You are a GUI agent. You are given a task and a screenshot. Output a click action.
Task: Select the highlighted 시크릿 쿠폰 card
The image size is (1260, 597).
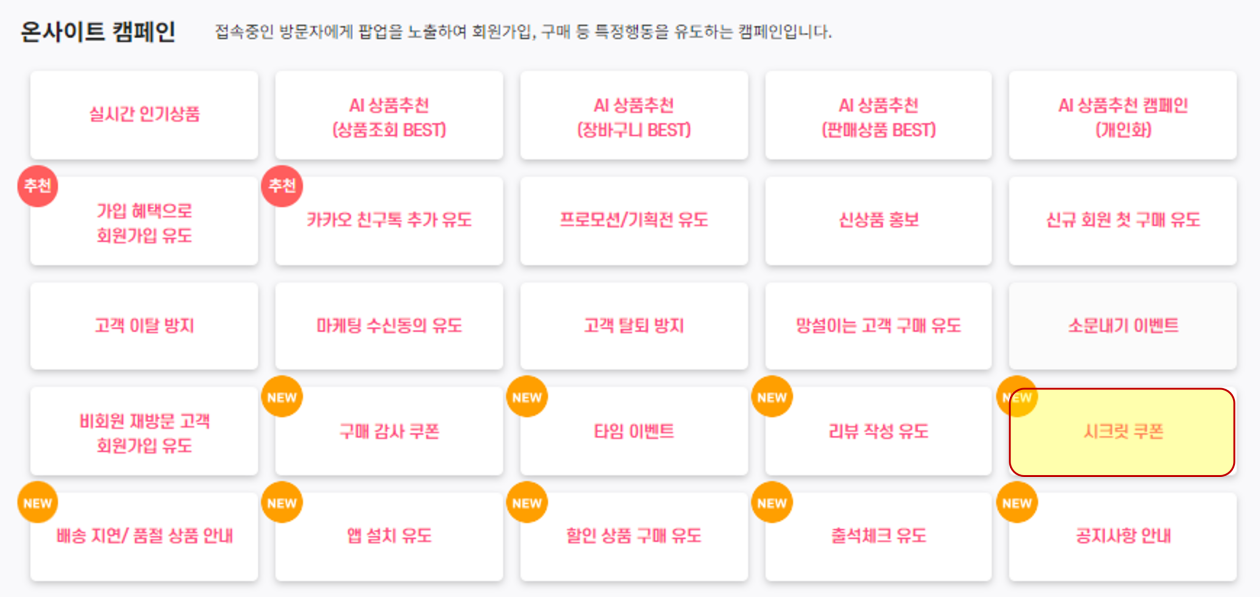pyautogui.click(x=1123, y=432)
